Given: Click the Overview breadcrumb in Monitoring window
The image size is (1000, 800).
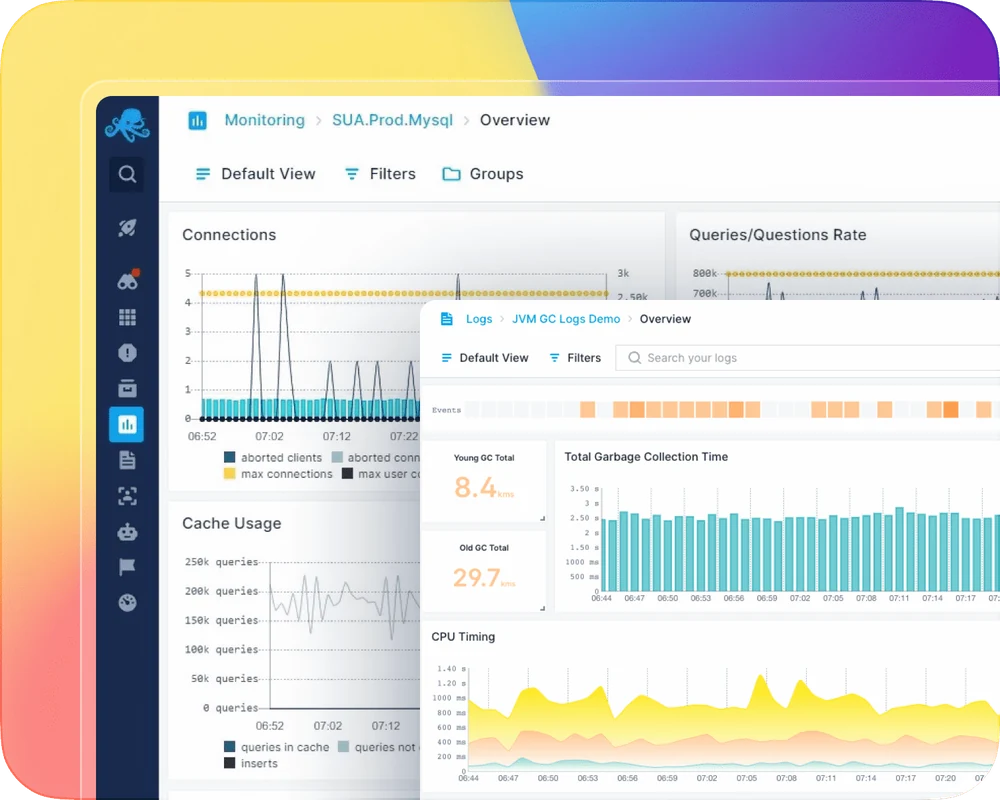Looking at the screenshot, I should 515,120.
